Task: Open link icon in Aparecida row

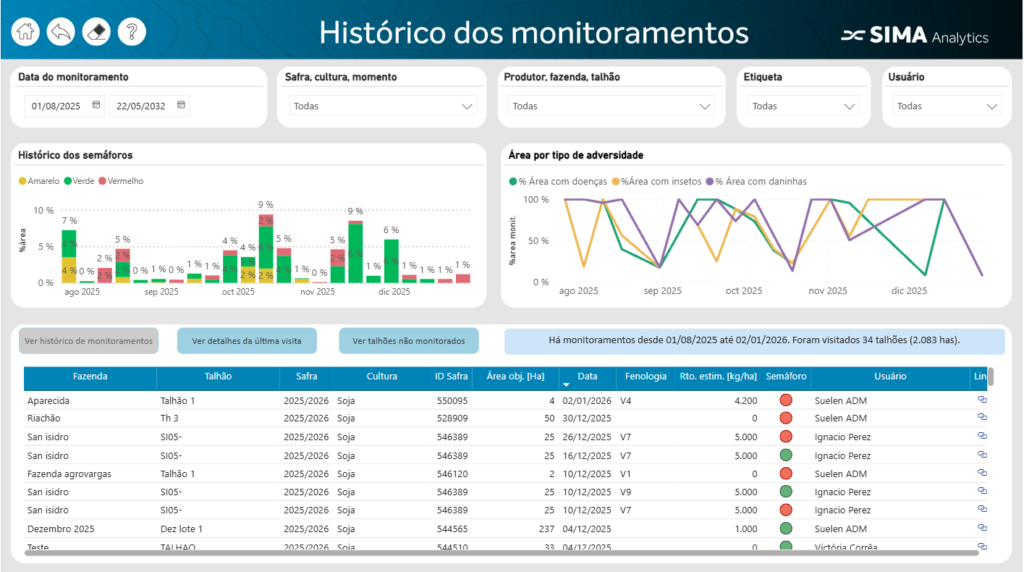Action: 982,400
